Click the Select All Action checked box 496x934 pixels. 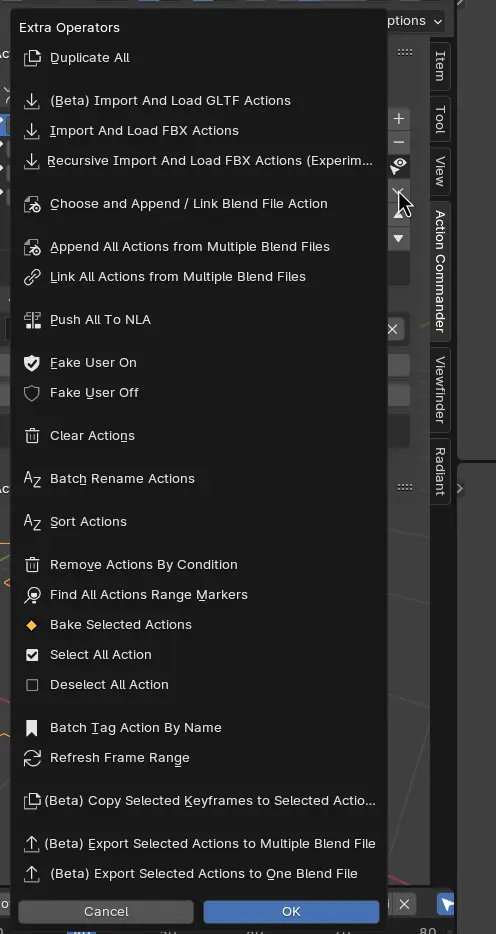click(32, 655)
